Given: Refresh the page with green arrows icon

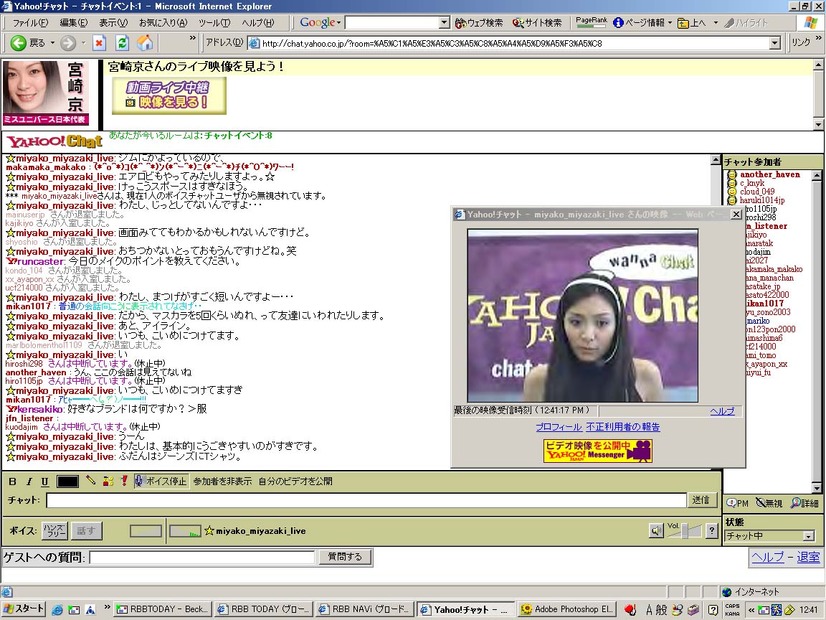Looking at the screenshot, I should [122, 43].
